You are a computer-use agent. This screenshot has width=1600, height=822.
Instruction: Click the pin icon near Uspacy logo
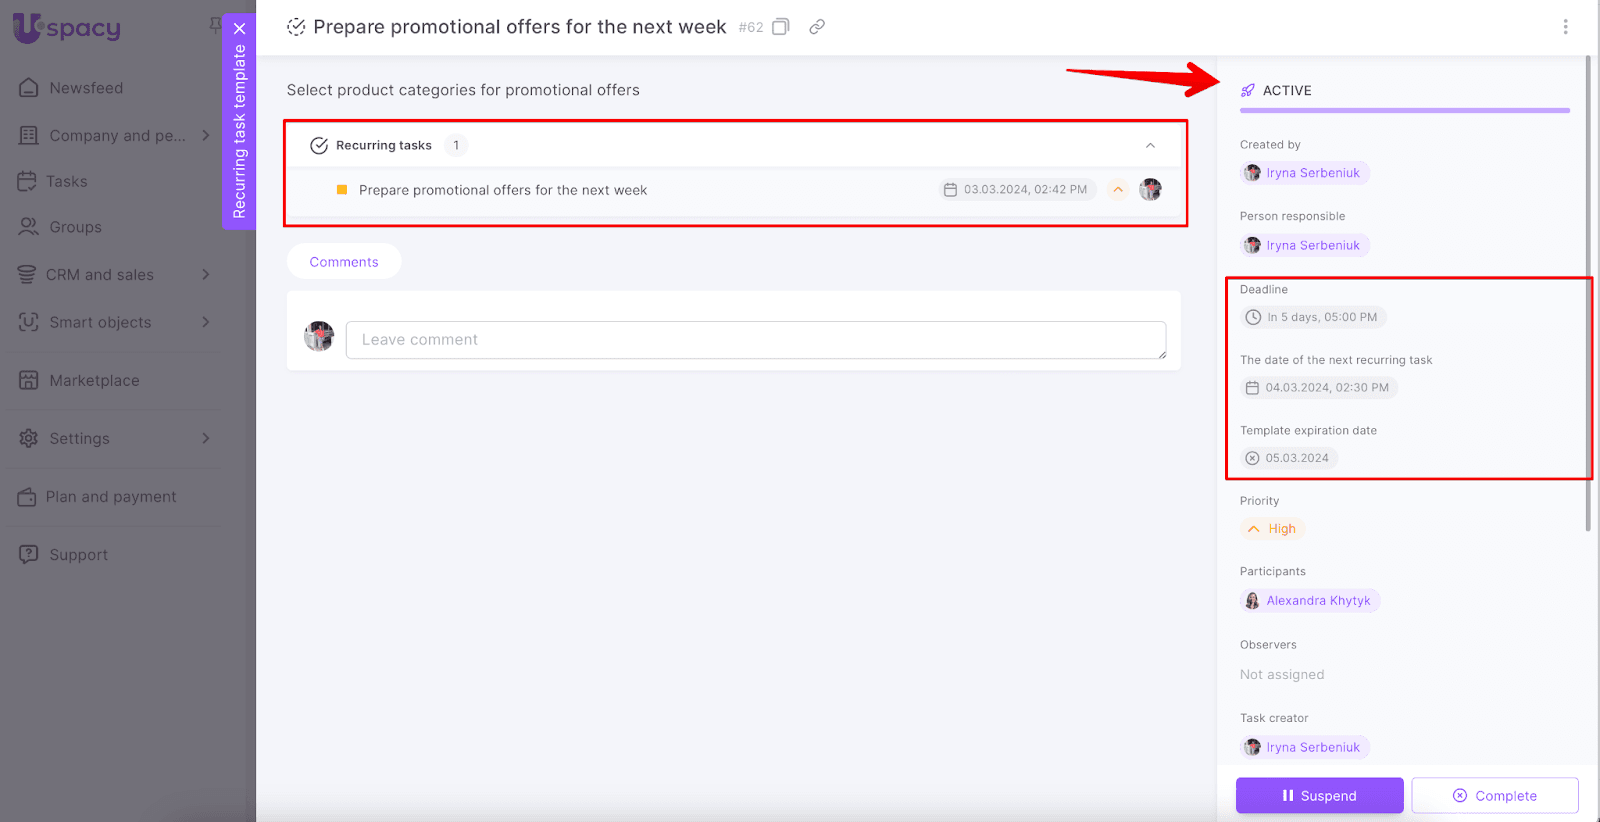[214, 24]
